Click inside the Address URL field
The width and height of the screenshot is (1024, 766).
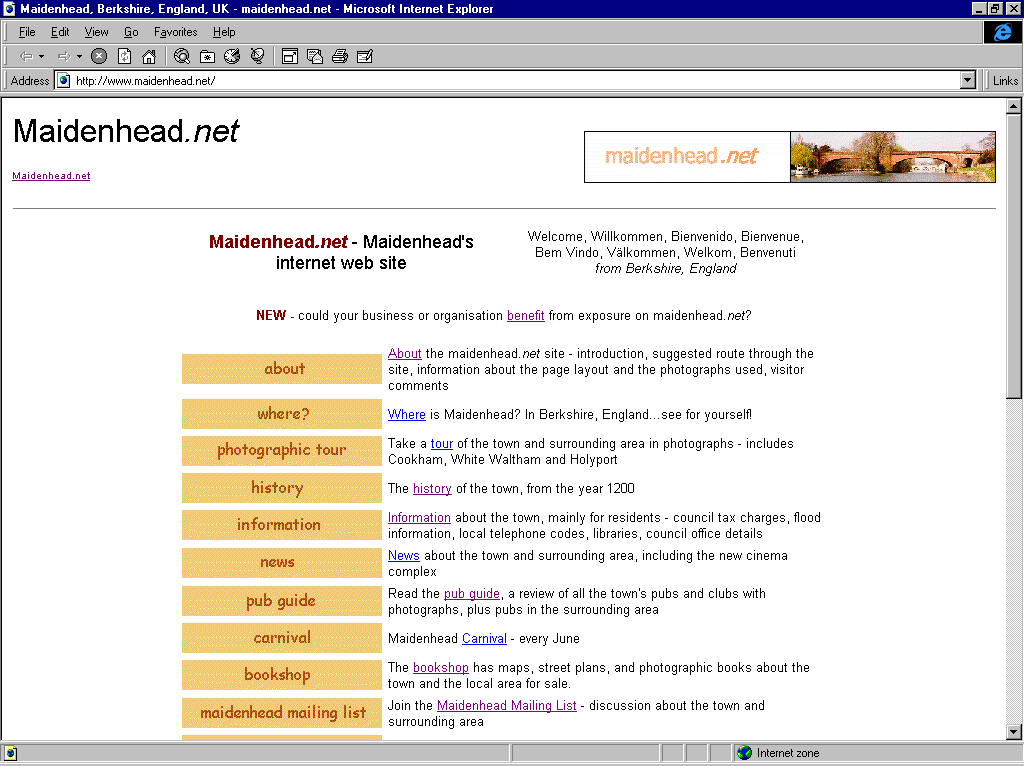pos(500,81)
